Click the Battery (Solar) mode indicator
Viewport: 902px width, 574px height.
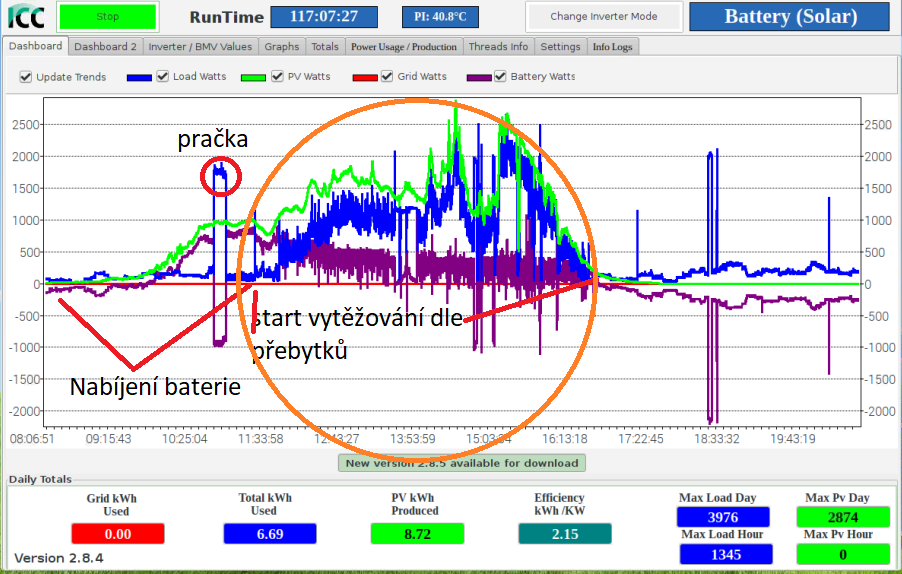coord(790,17)
